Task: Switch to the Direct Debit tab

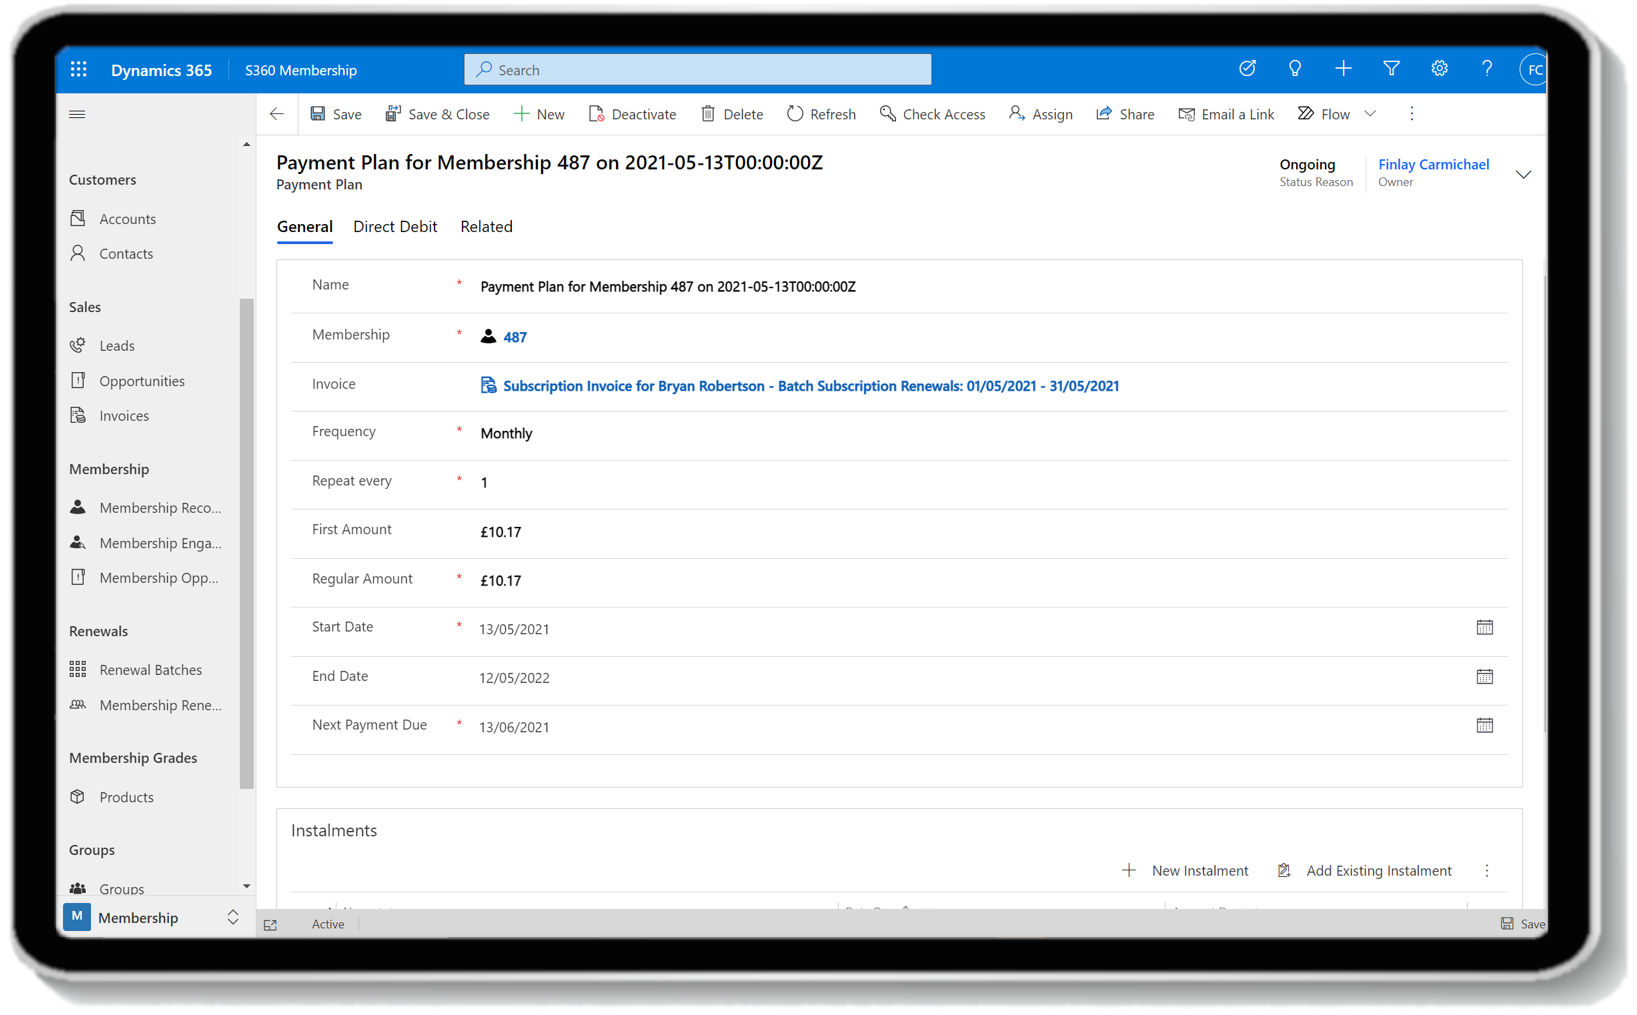Action: click(x=395, y=227)
